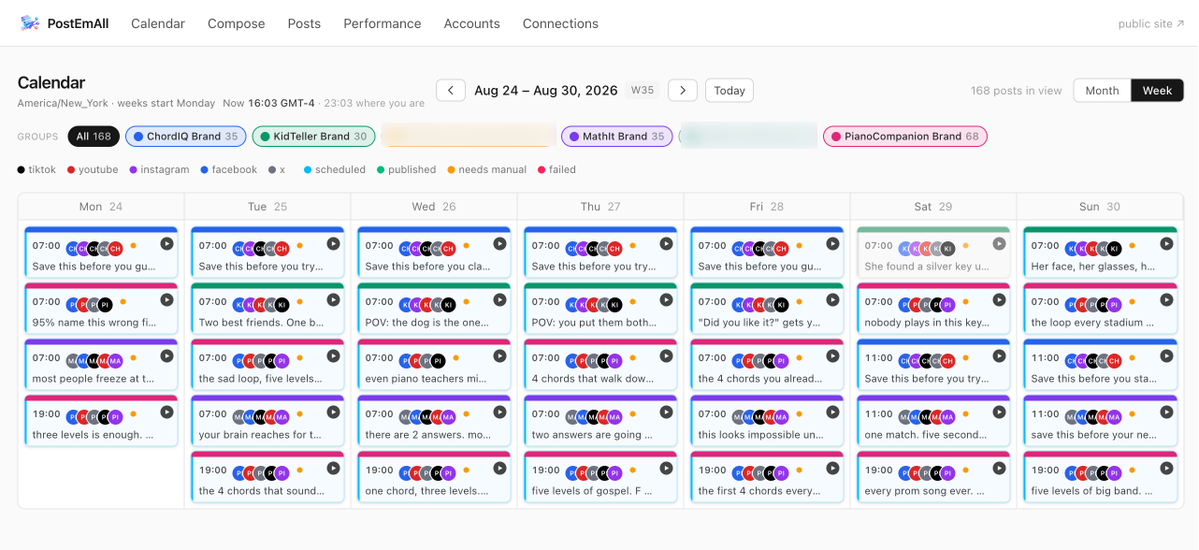Play the 'the 4 chords you alread...' post
This screenshot has height=550, width=1199.
click(x=833, y=356)
